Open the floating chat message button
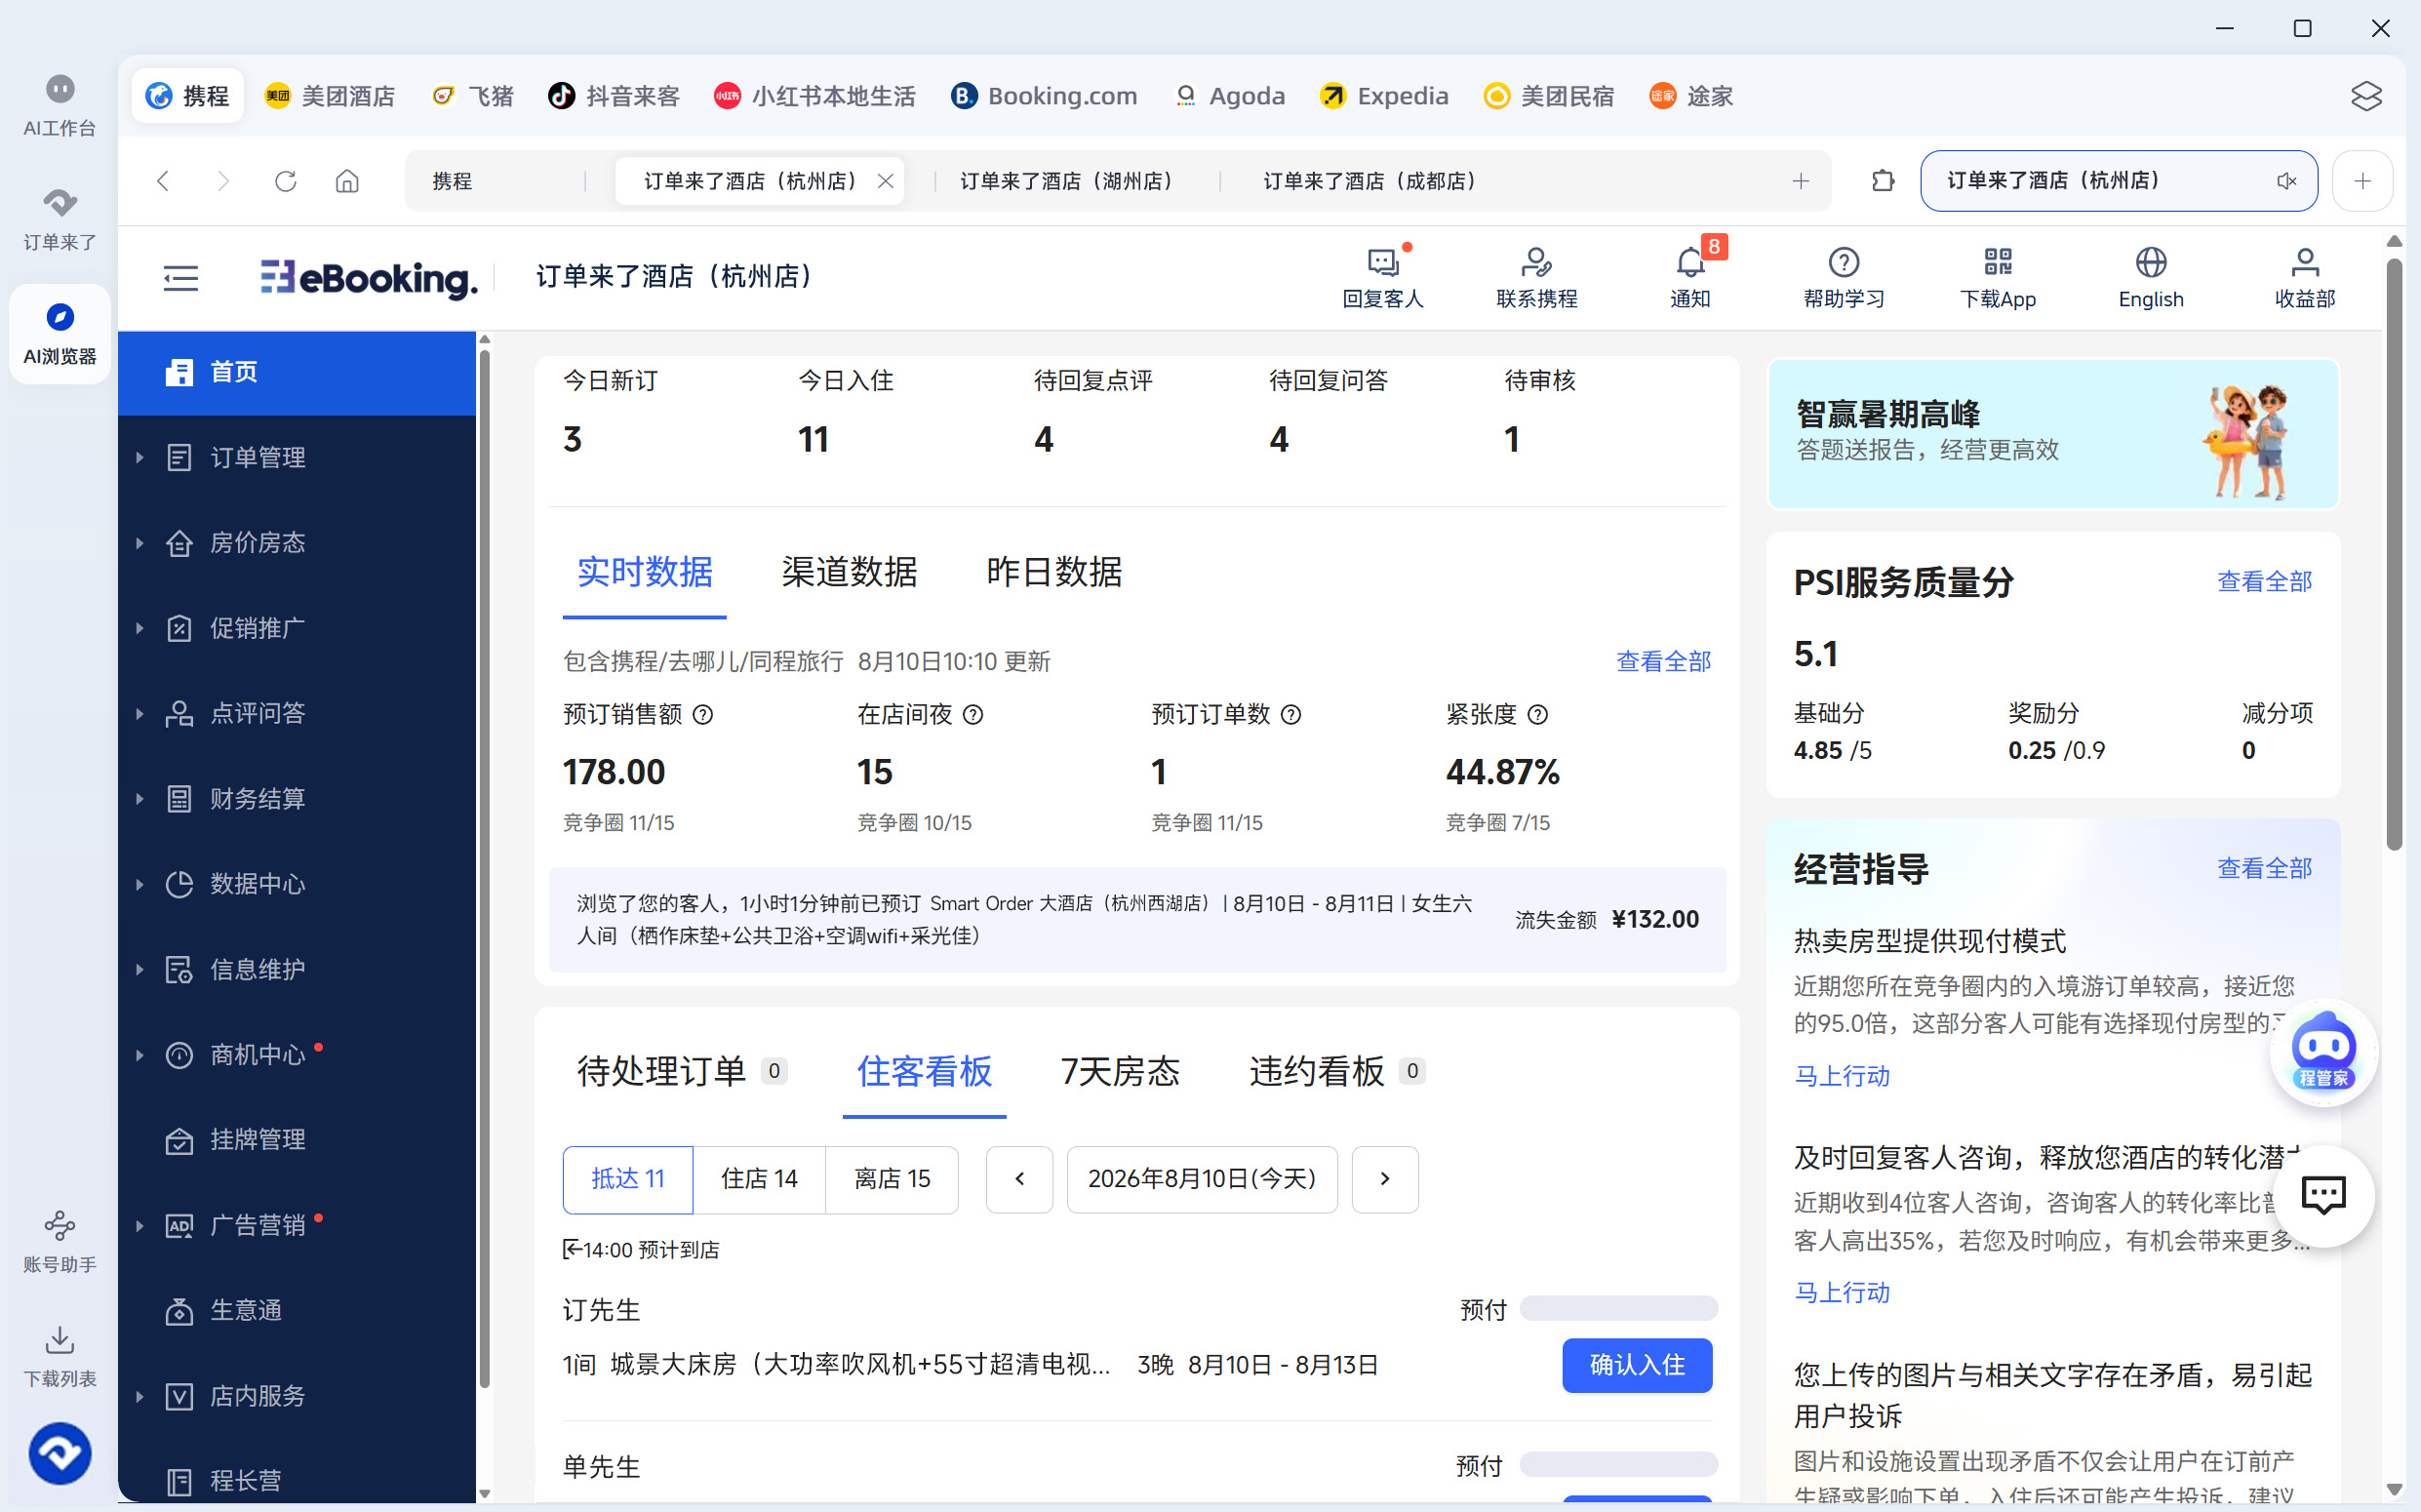The height and width of the screenshot is (1512, 2421). point(2323,1195)
